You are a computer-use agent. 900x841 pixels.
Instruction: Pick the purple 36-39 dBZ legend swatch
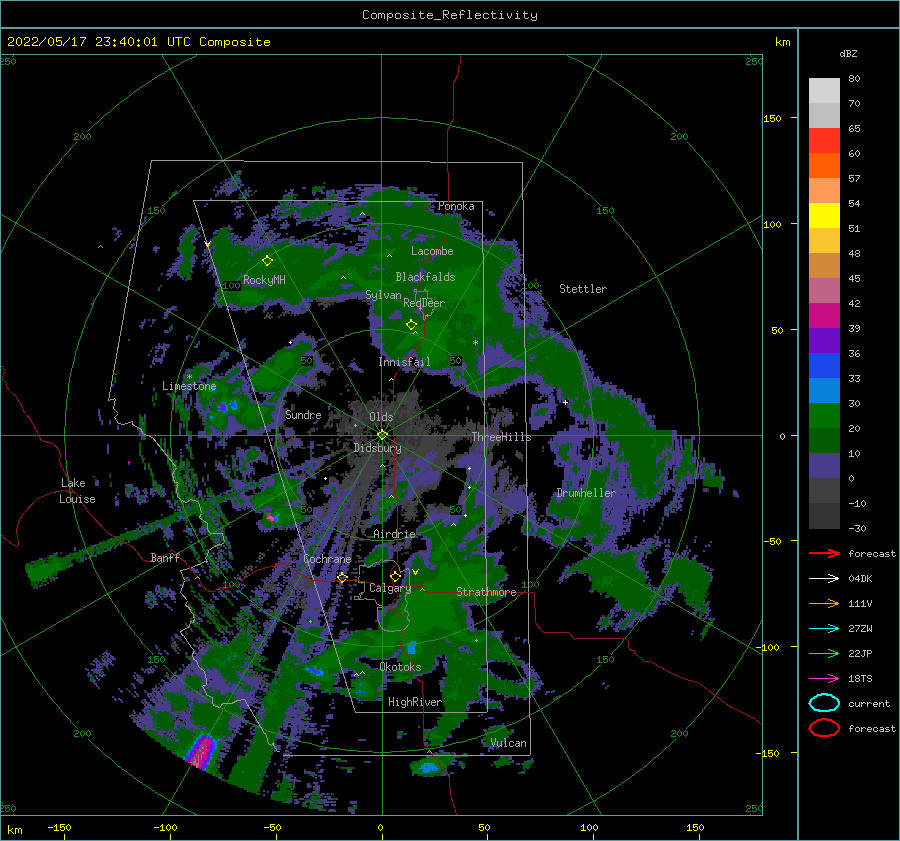(824, 340)
